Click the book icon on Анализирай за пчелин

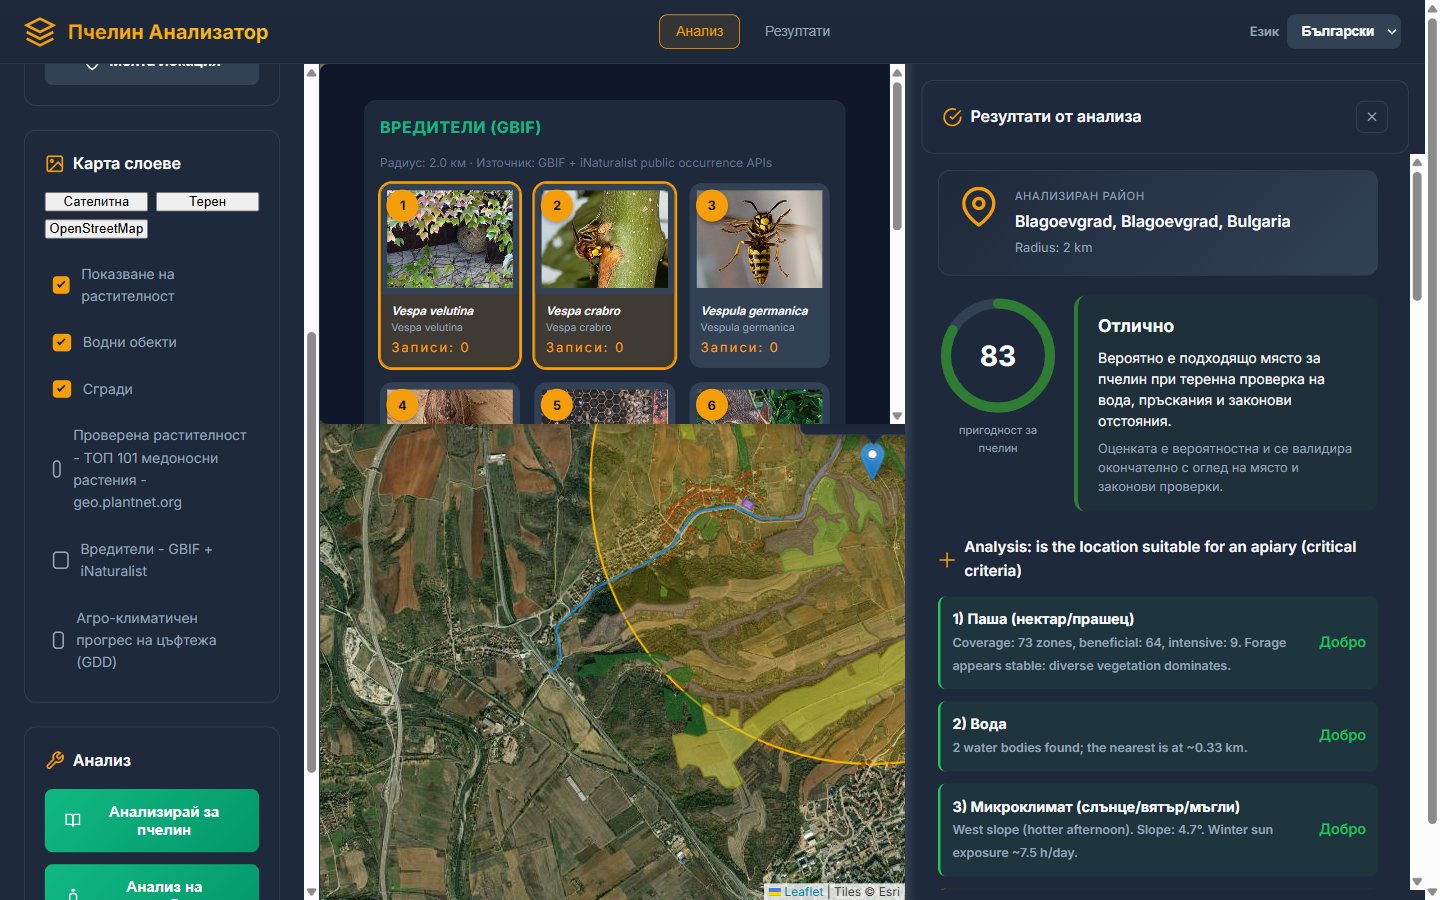[73, 821]
